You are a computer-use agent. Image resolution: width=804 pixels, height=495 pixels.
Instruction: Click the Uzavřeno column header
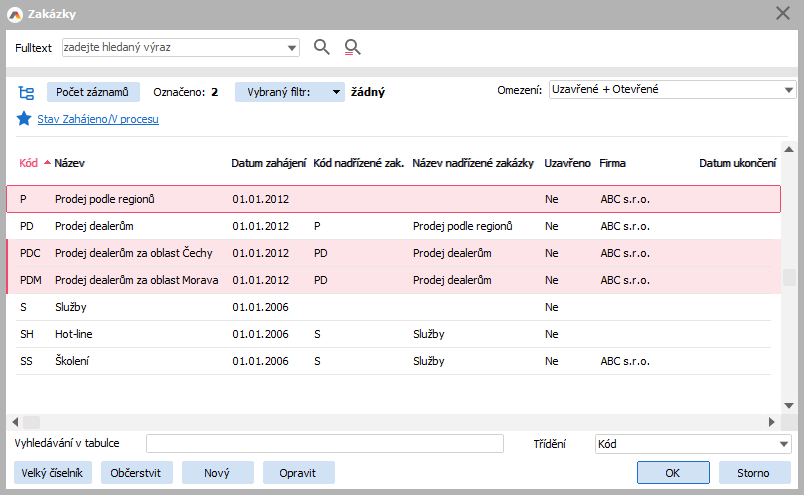(567, 163)
